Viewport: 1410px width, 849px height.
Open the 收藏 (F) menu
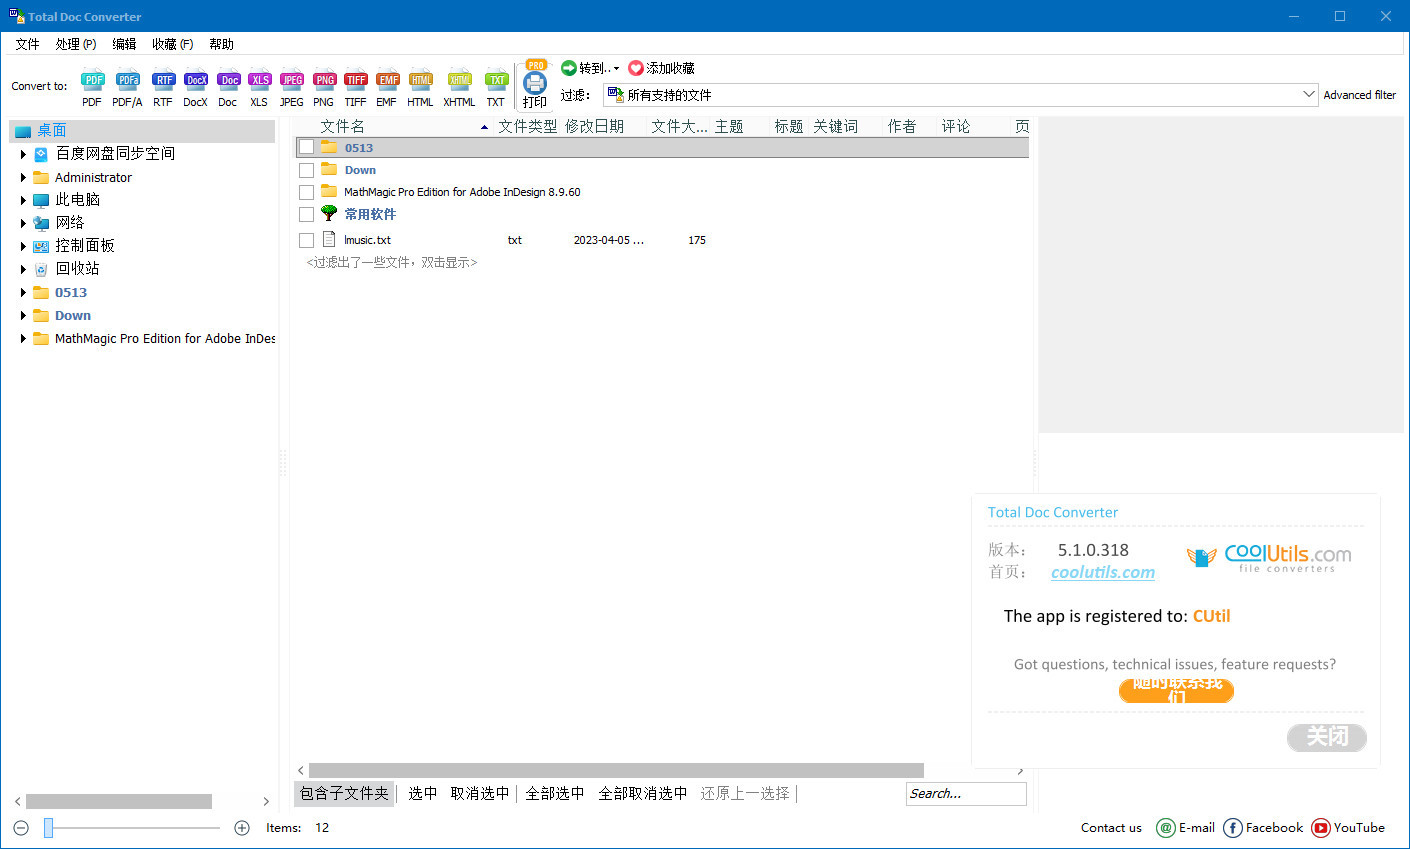171,43
